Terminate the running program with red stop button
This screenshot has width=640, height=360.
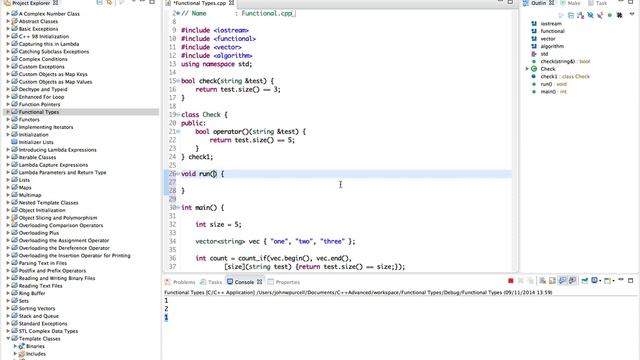coord(510,280)
